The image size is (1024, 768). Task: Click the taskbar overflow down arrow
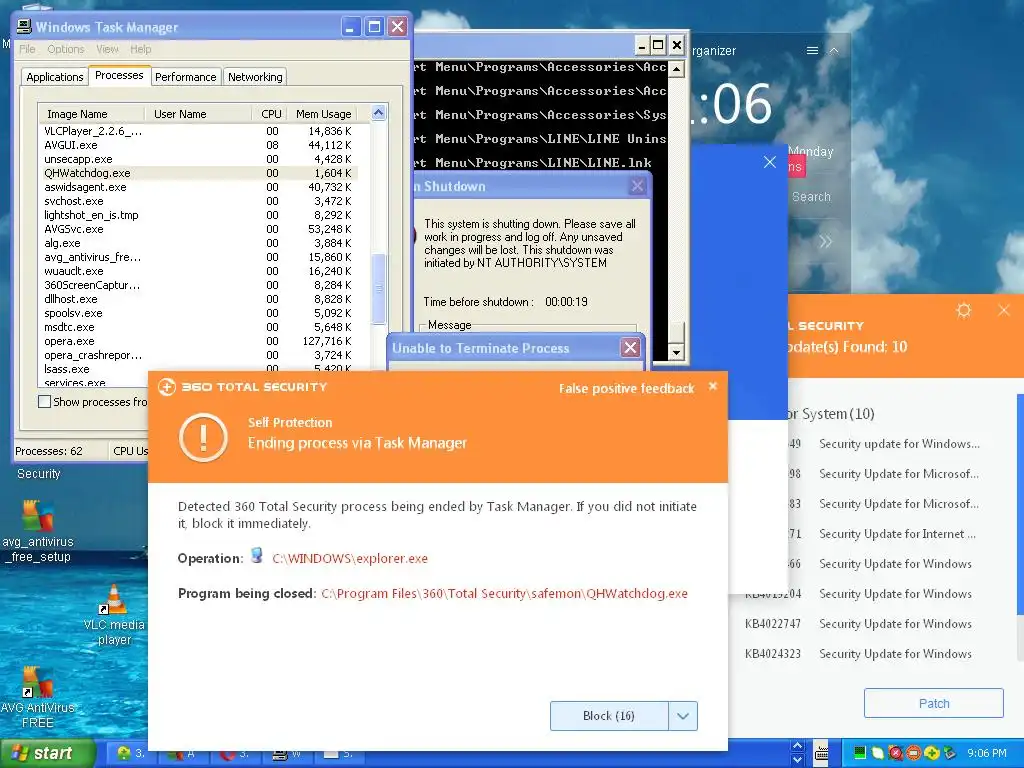(x=797, y=760)
